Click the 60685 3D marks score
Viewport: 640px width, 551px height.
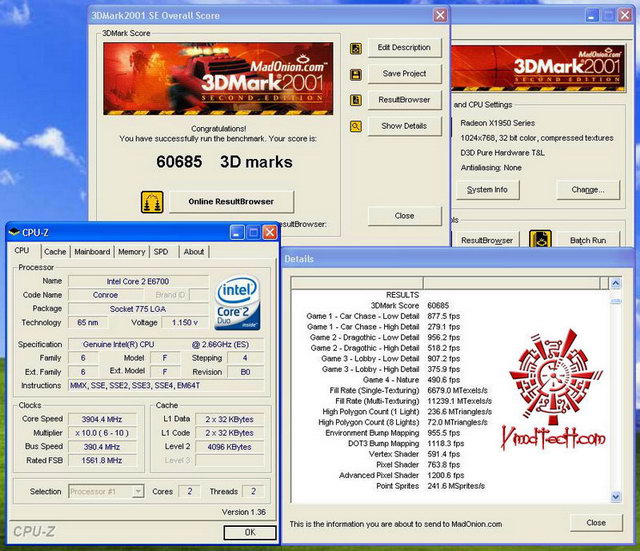[x=224, y=162]
